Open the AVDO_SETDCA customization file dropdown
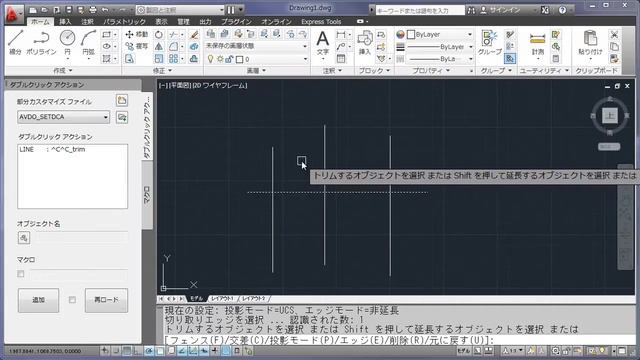The width and height of the screenshot is (640, 360). point(64,117)
